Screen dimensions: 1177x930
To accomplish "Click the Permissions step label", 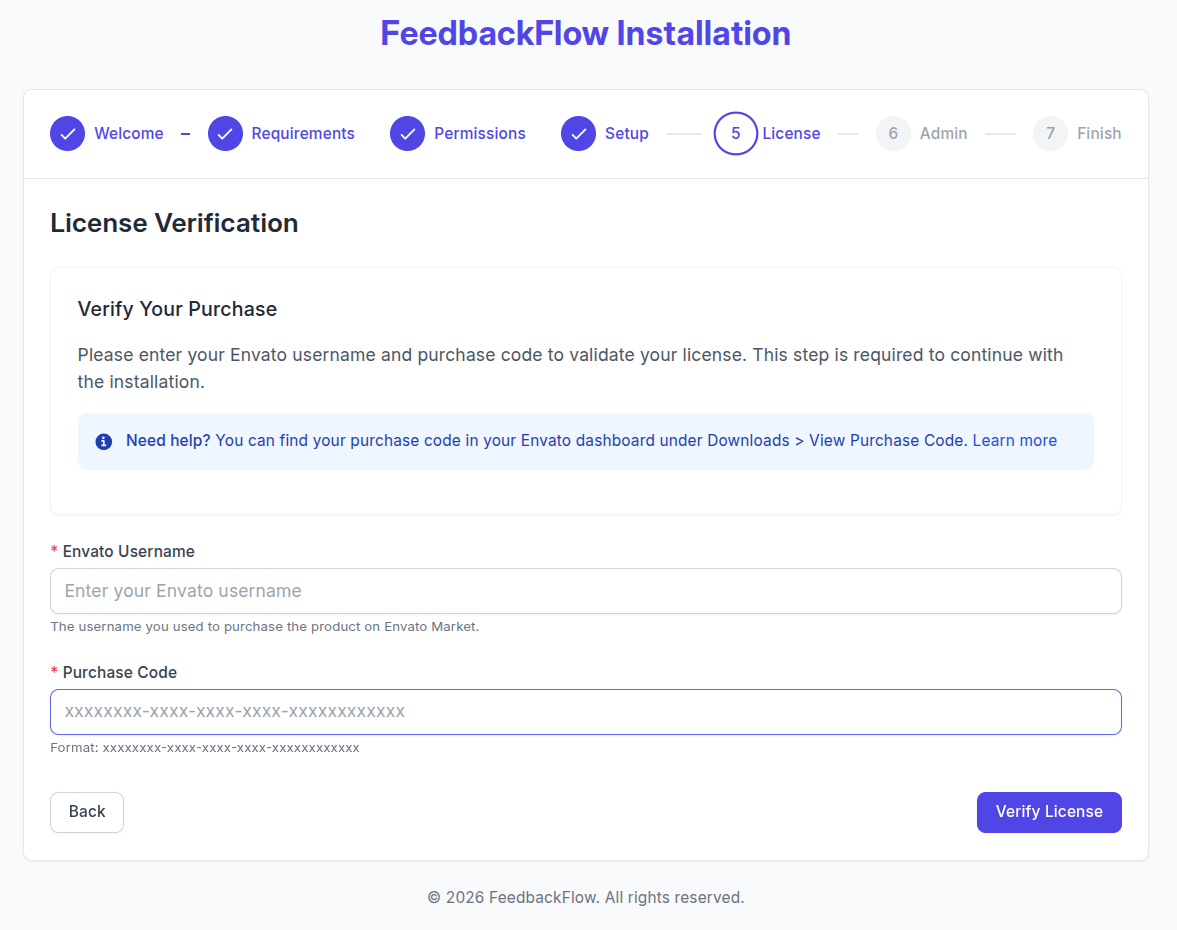I will click(x=480, y=133).
